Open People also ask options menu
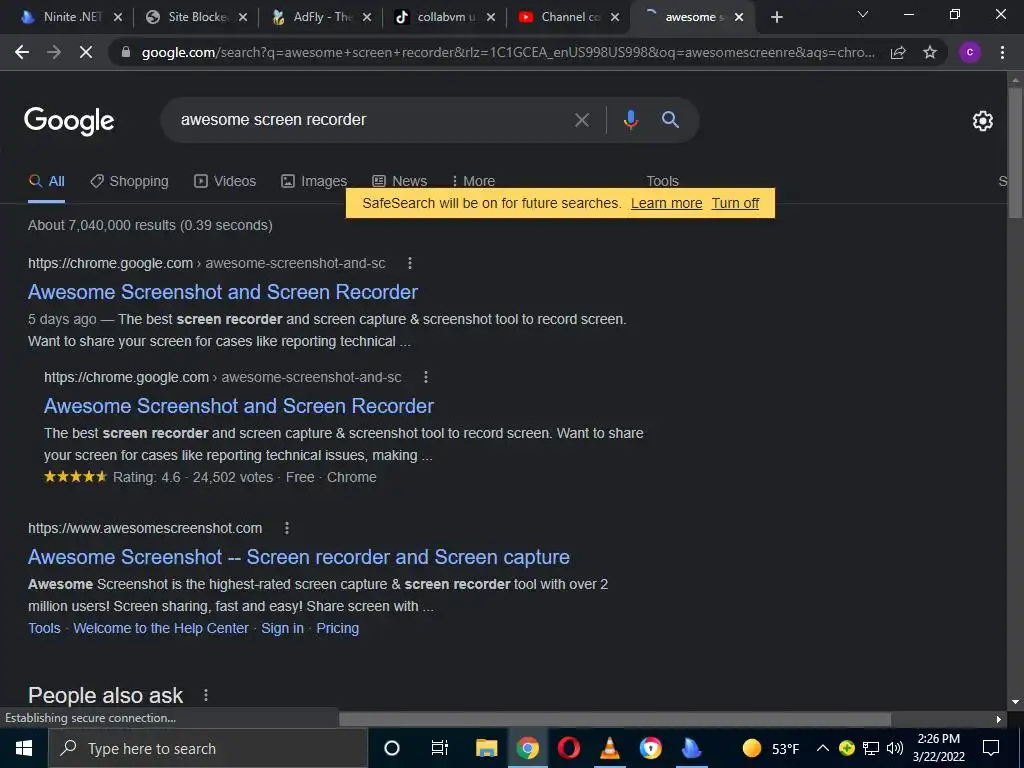The height and width of the screenshot is (768, 1024). click(206, 695)
